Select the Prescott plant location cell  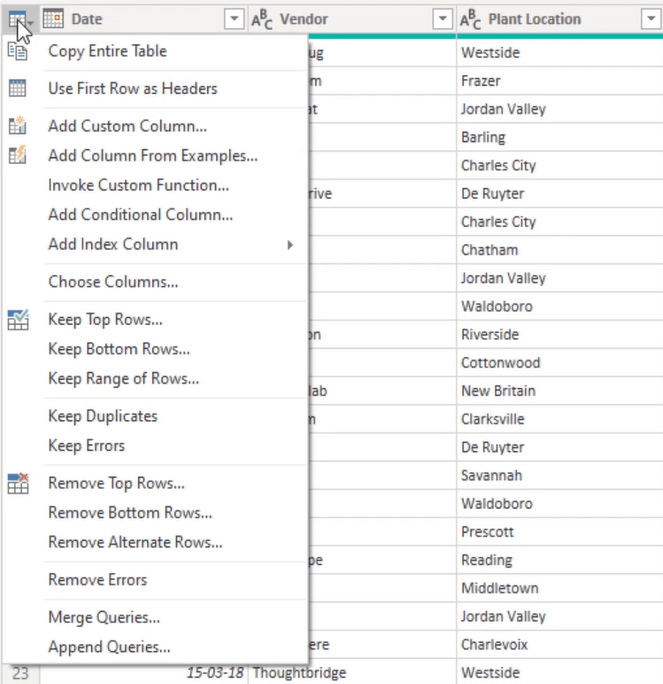560,532
